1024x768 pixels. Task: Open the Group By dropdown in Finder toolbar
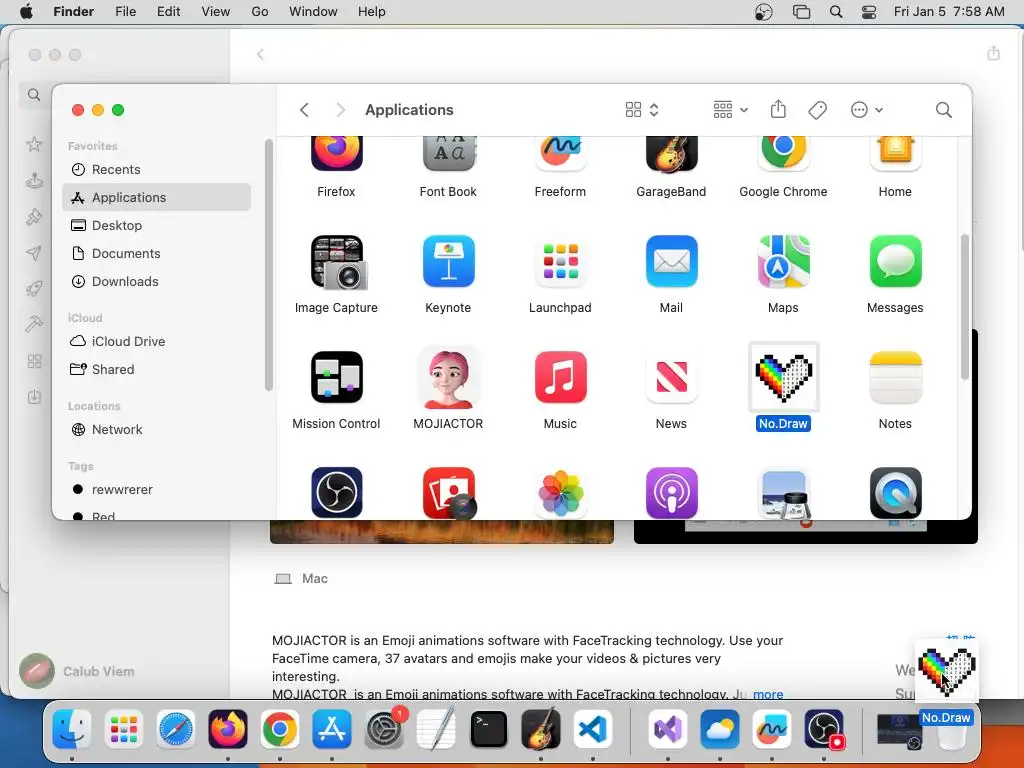tap(731, 110)
